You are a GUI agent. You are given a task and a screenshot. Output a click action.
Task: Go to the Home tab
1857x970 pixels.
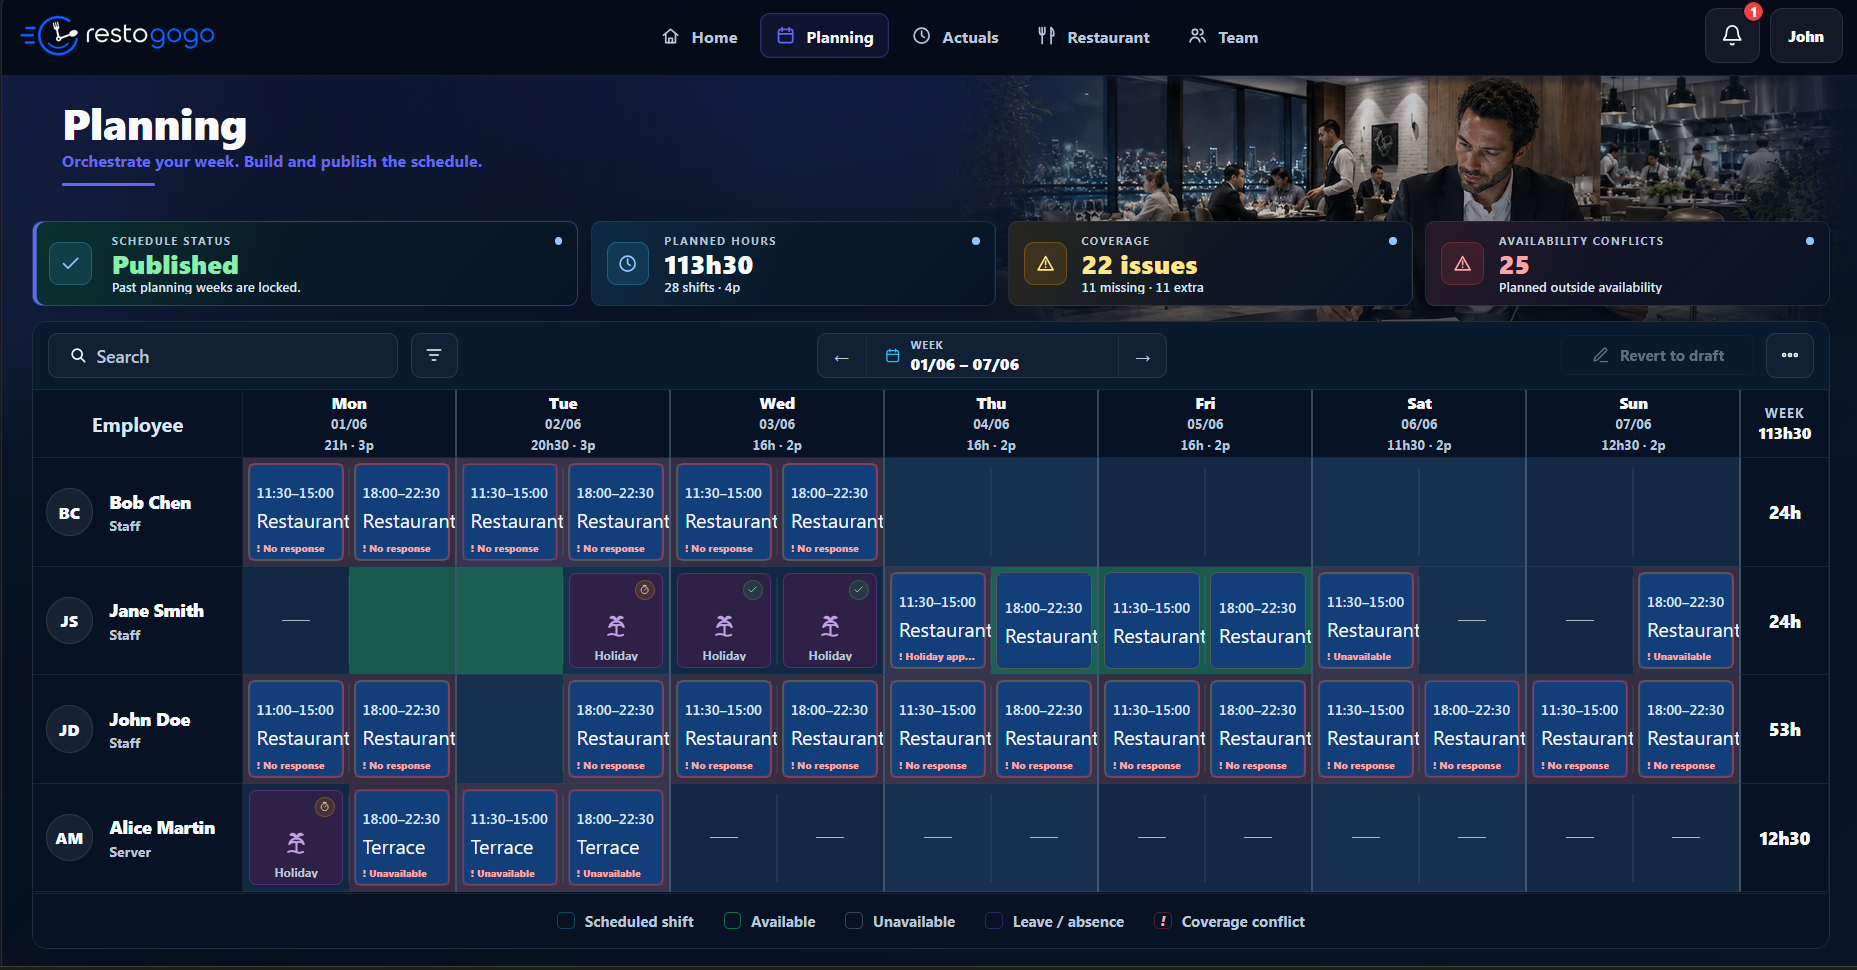pyautogui.click(x=700, y=37)
